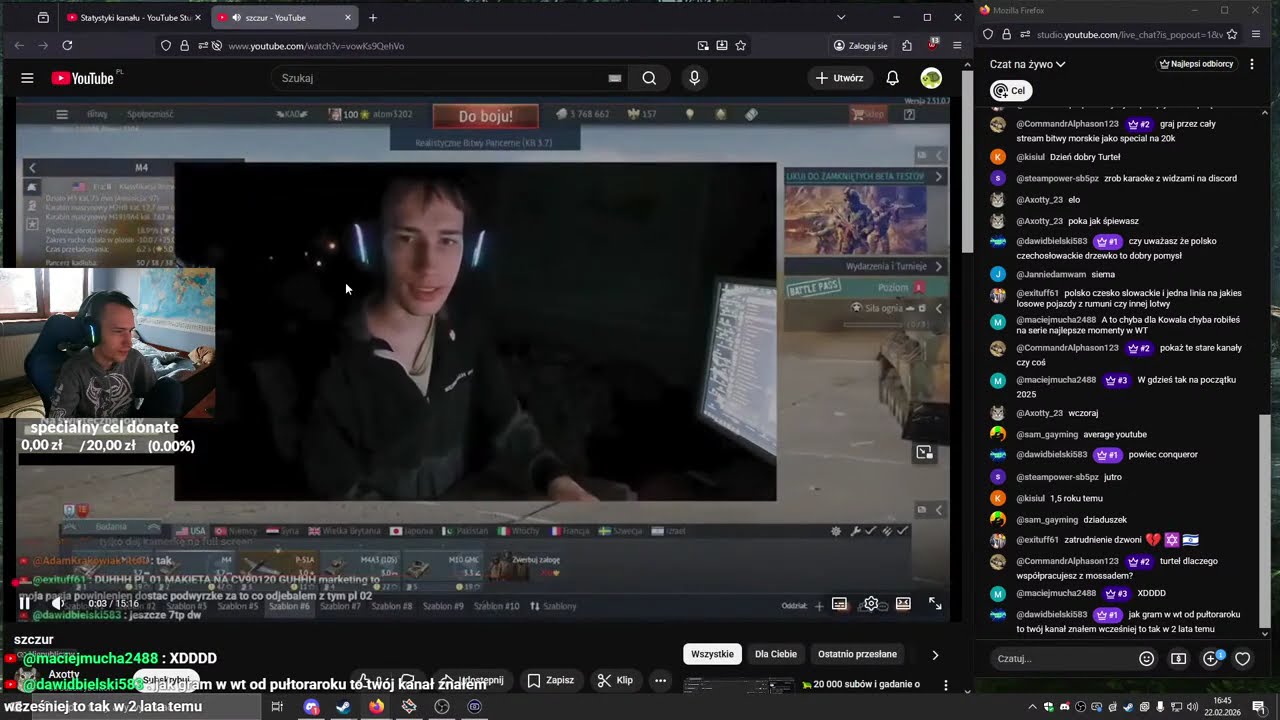Open a new browser tab
Viewport: 1280px width, 720px height.
[x=373, y=17]
